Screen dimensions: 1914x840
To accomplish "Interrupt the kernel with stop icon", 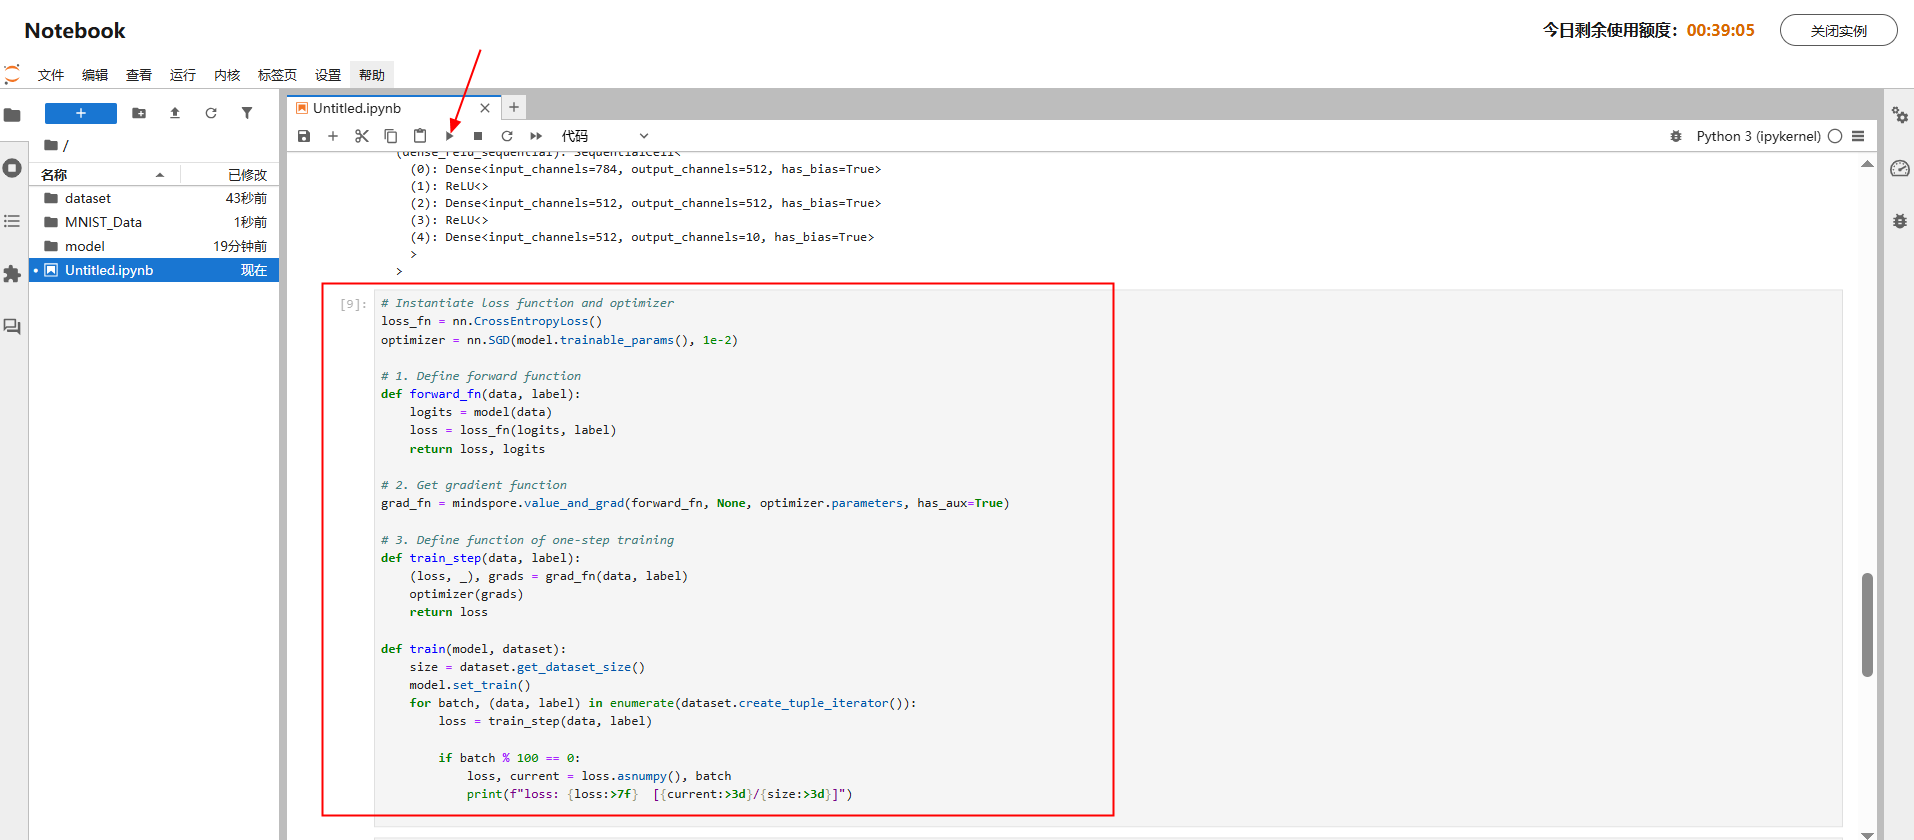I will 478,136.
